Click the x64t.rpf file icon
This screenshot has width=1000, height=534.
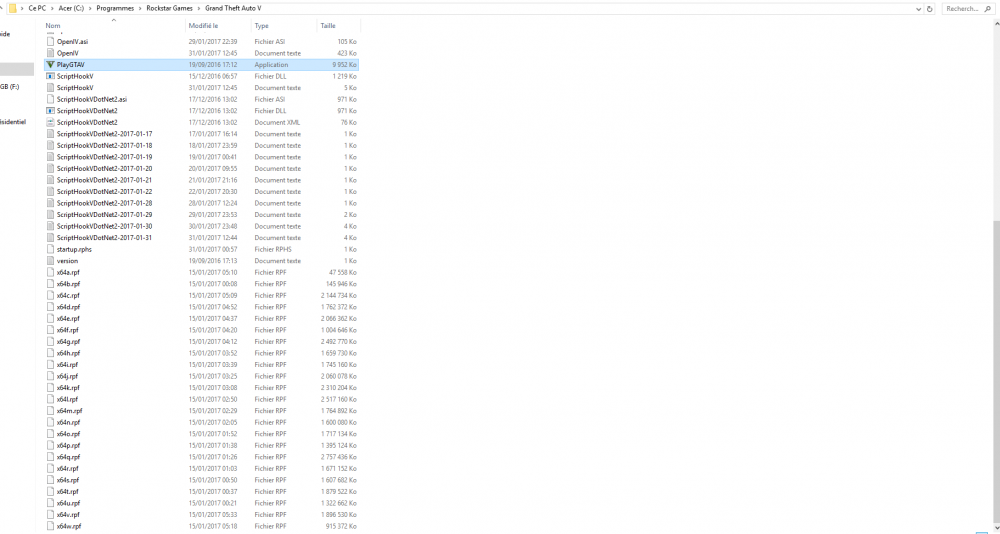point(50,492)
